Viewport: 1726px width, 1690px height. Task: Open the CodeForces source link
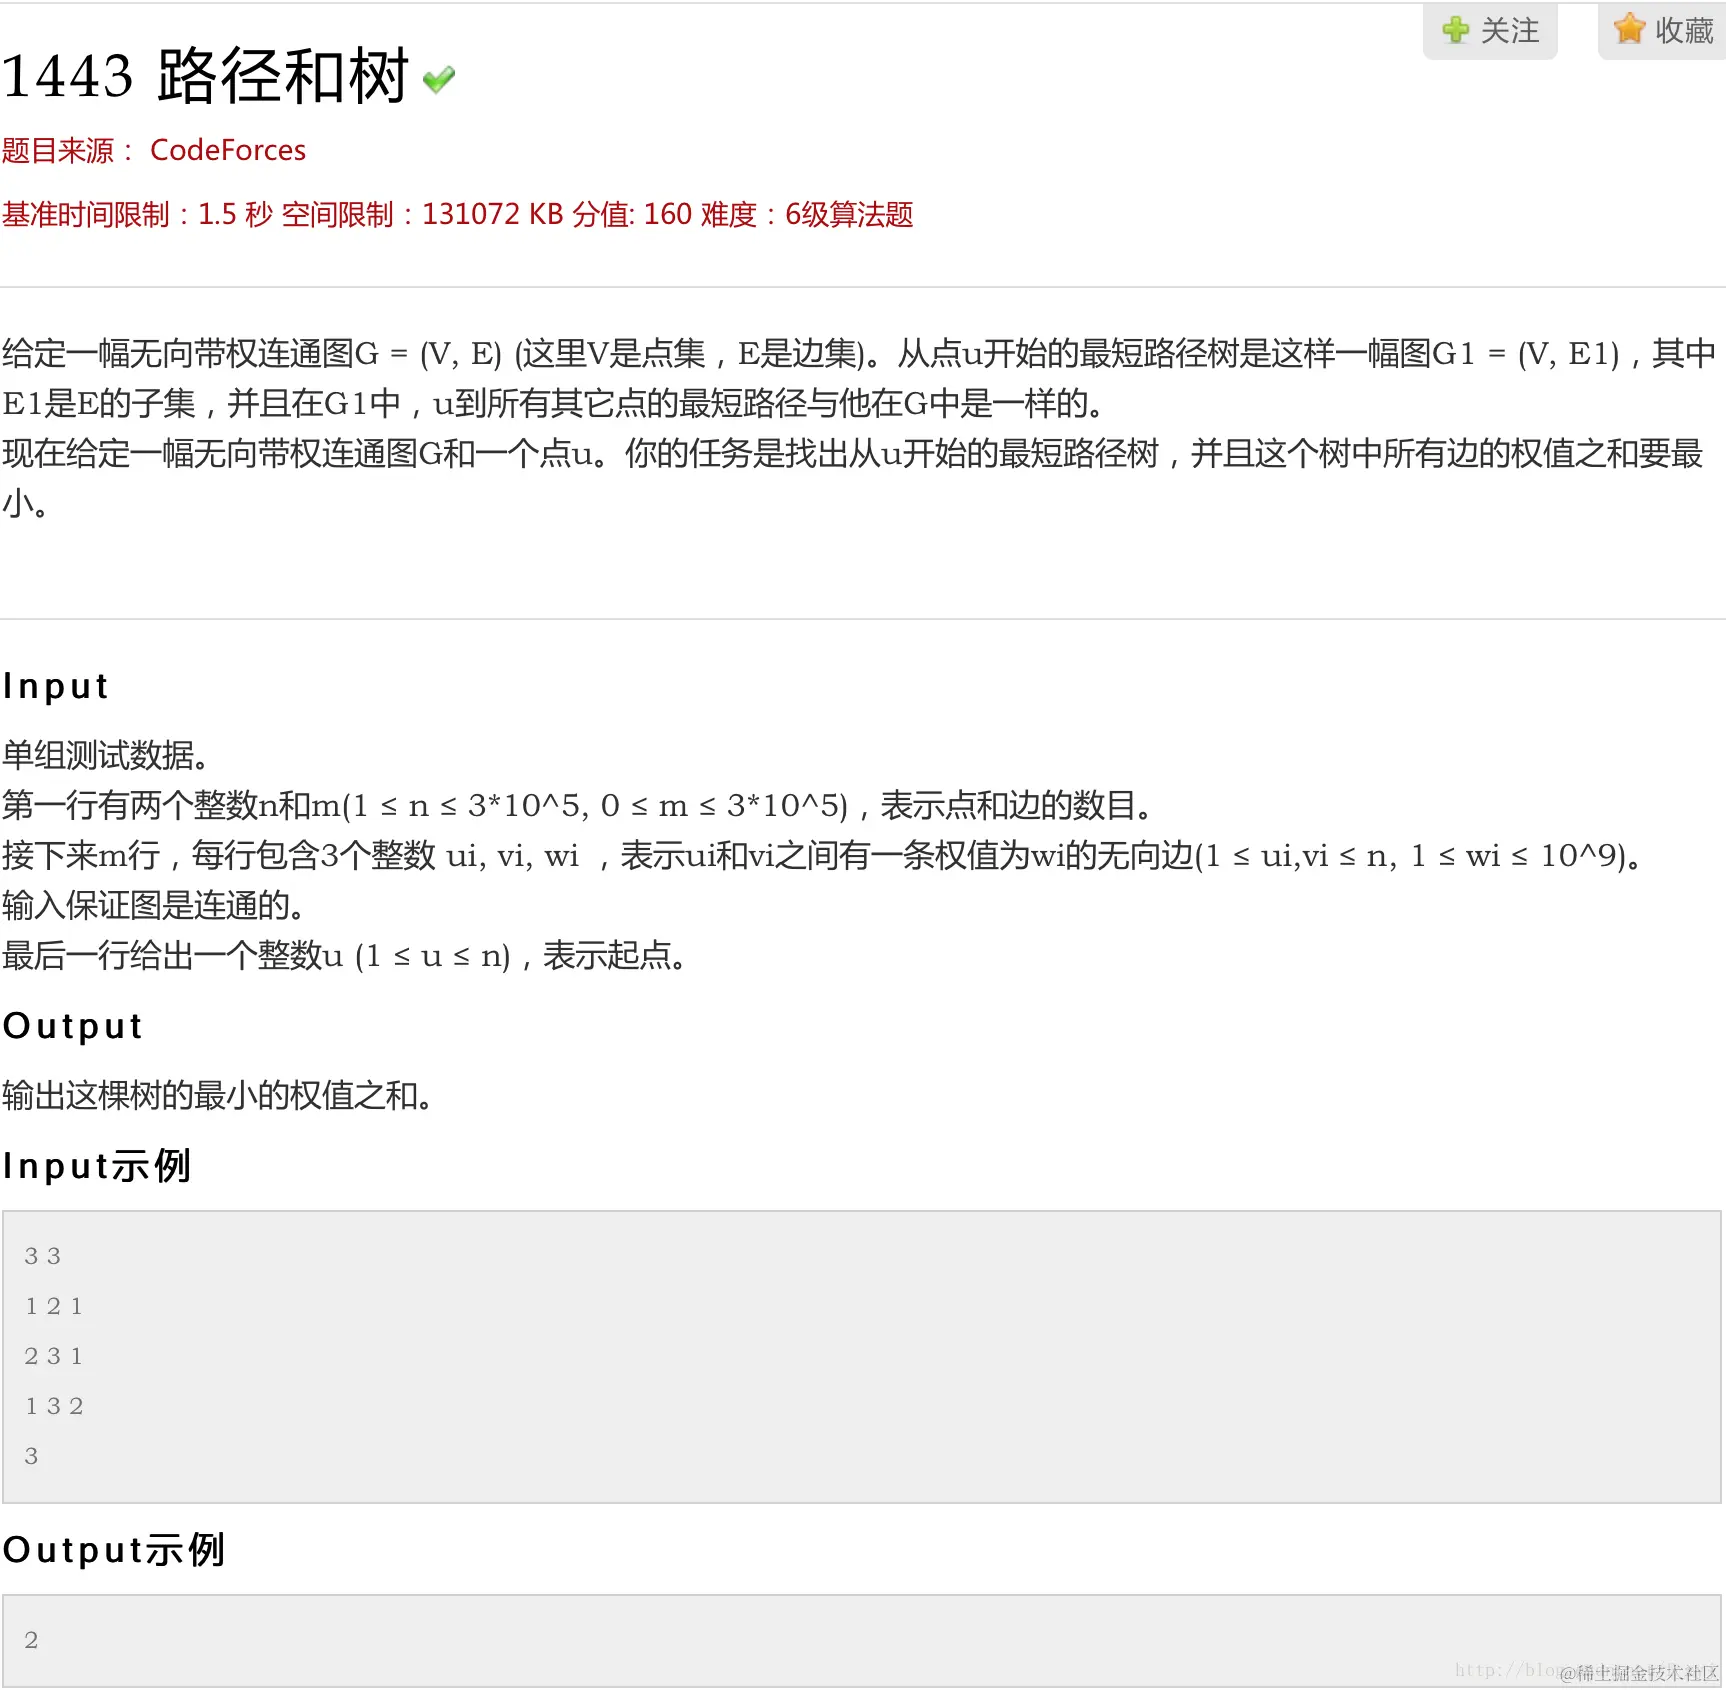(228, 150)
